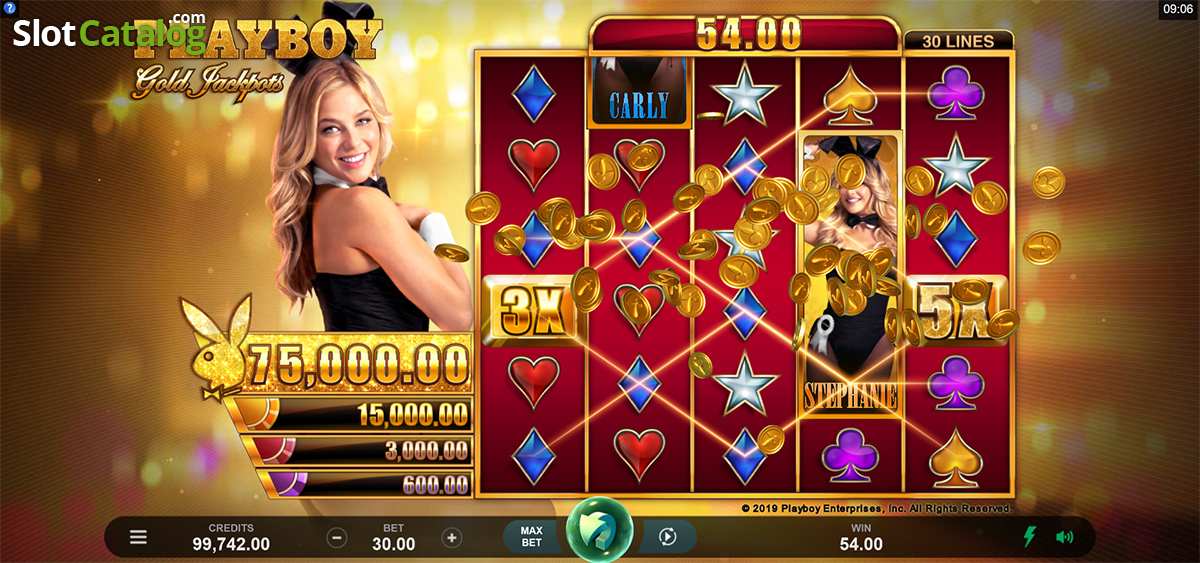1200x563 pixels.
Task: Click the help question mark icon
Action: [8, 7]
